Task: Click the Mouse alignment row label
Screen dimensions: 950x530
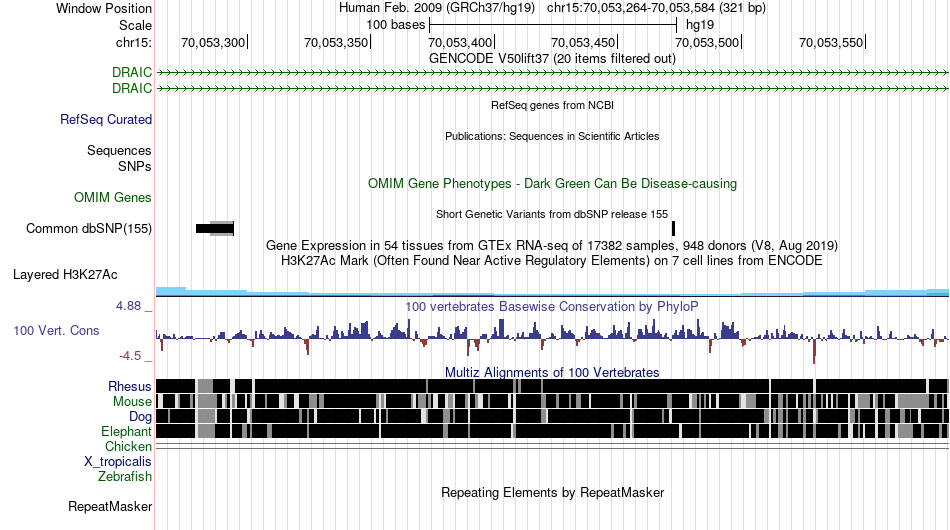Action: [132, 402]
